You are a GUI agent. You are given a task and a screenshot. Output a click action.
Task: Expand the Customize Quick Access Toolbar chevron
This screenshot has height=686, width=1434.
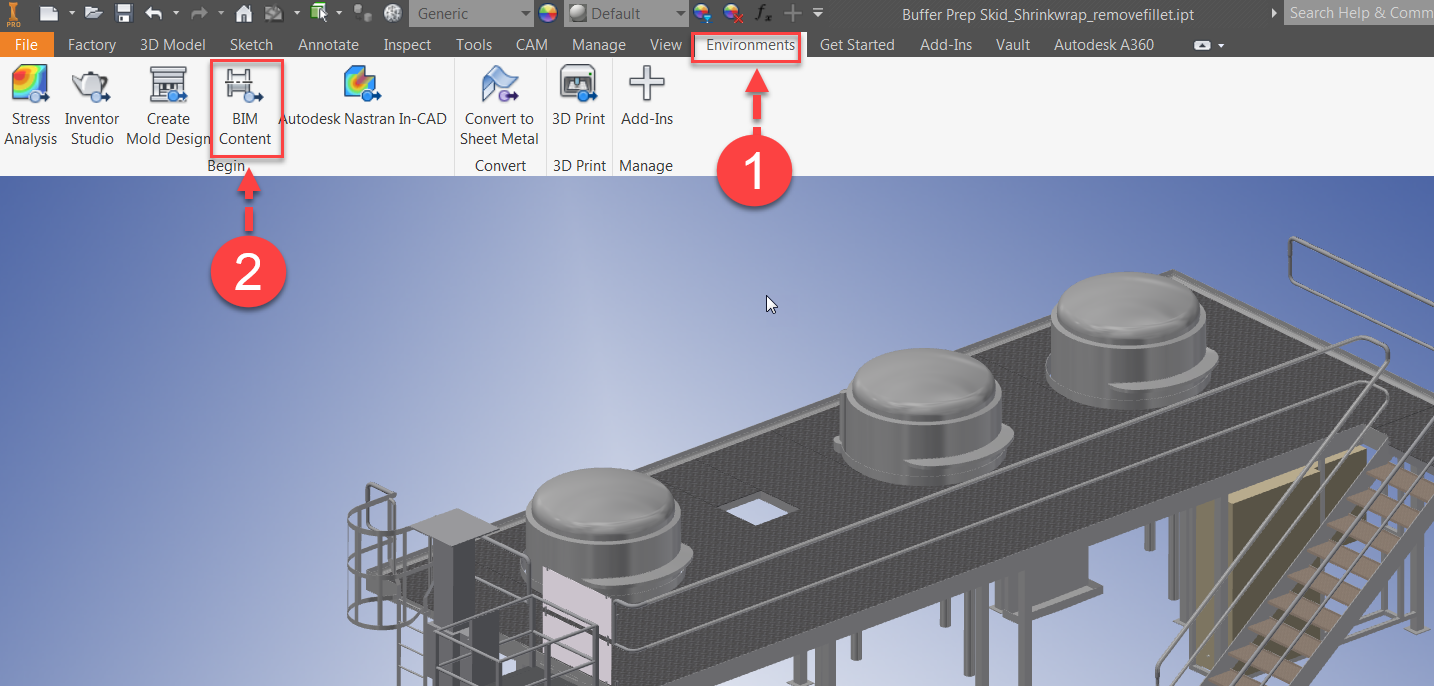(818, 13)
